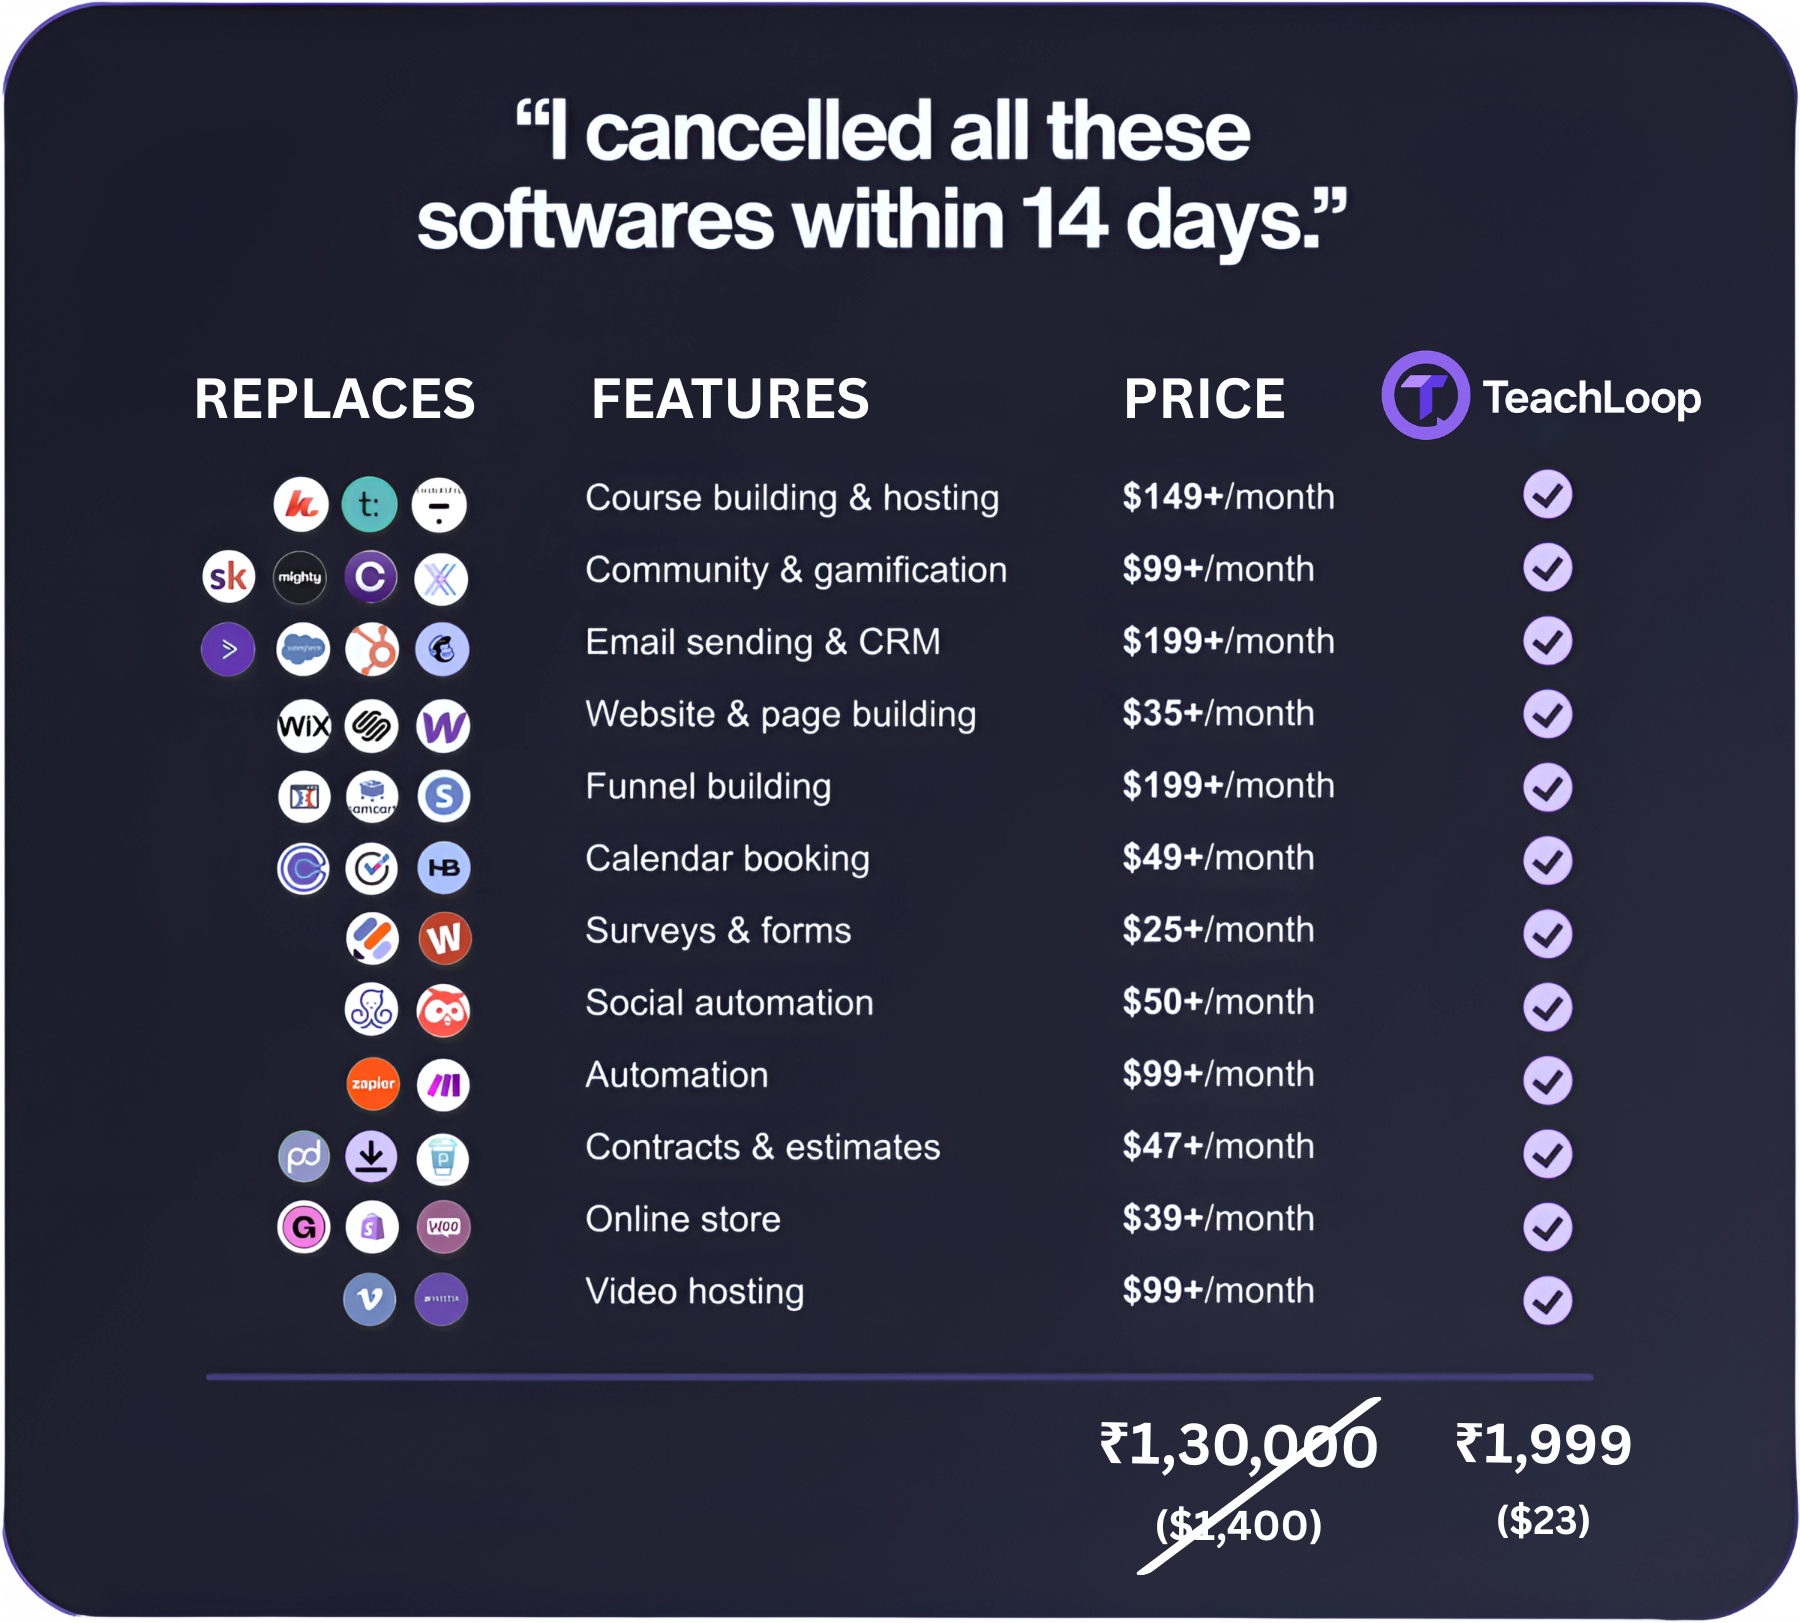The width and height of the screenshot is (1800, 1623).
Task: Click the Vimeo logo icon
Action: click(x=370, y=1299)
